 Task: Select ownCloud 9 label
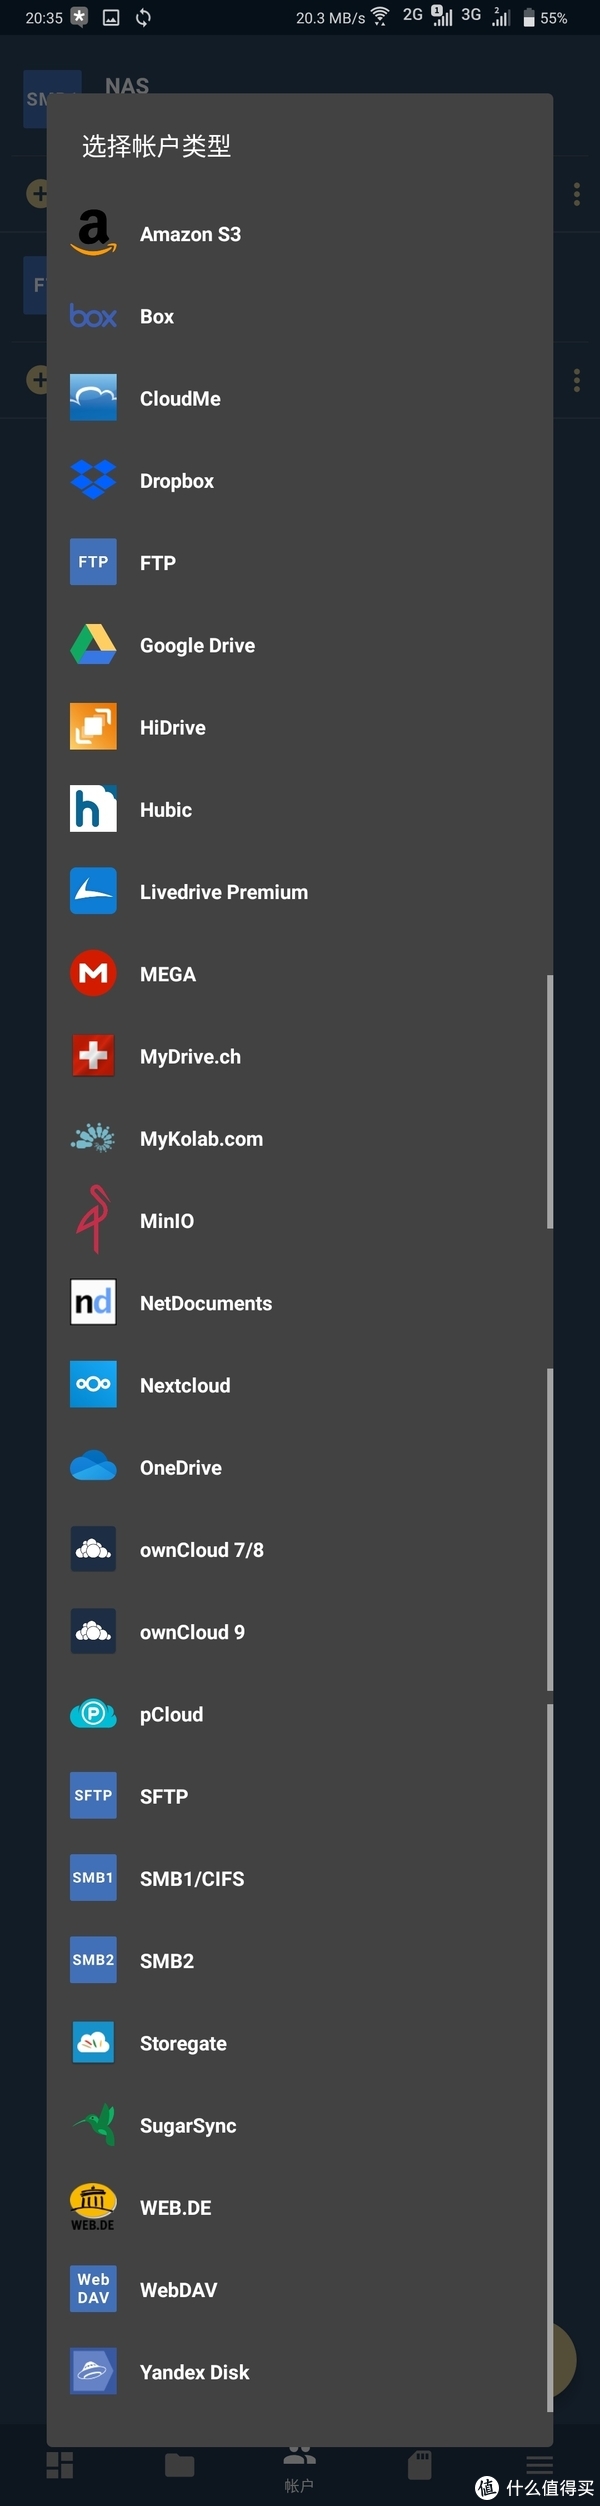click(x=192, y=1632)
